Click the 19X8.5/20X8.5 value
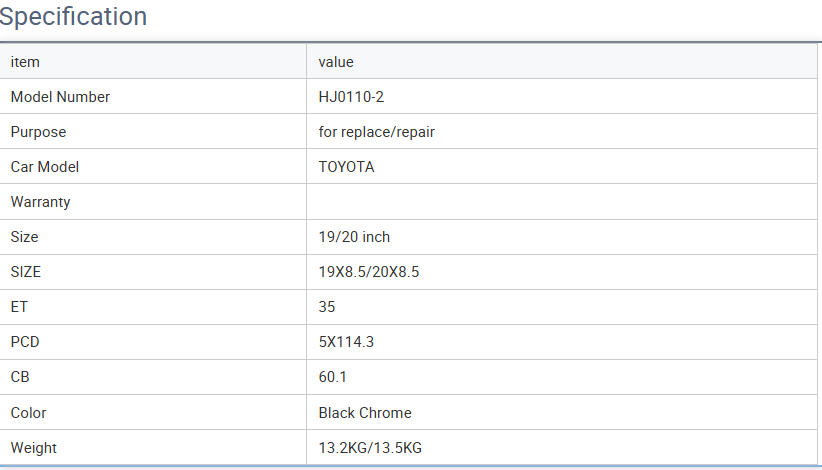This screenshot has width=822, height=470. click(x=368, y=272)
